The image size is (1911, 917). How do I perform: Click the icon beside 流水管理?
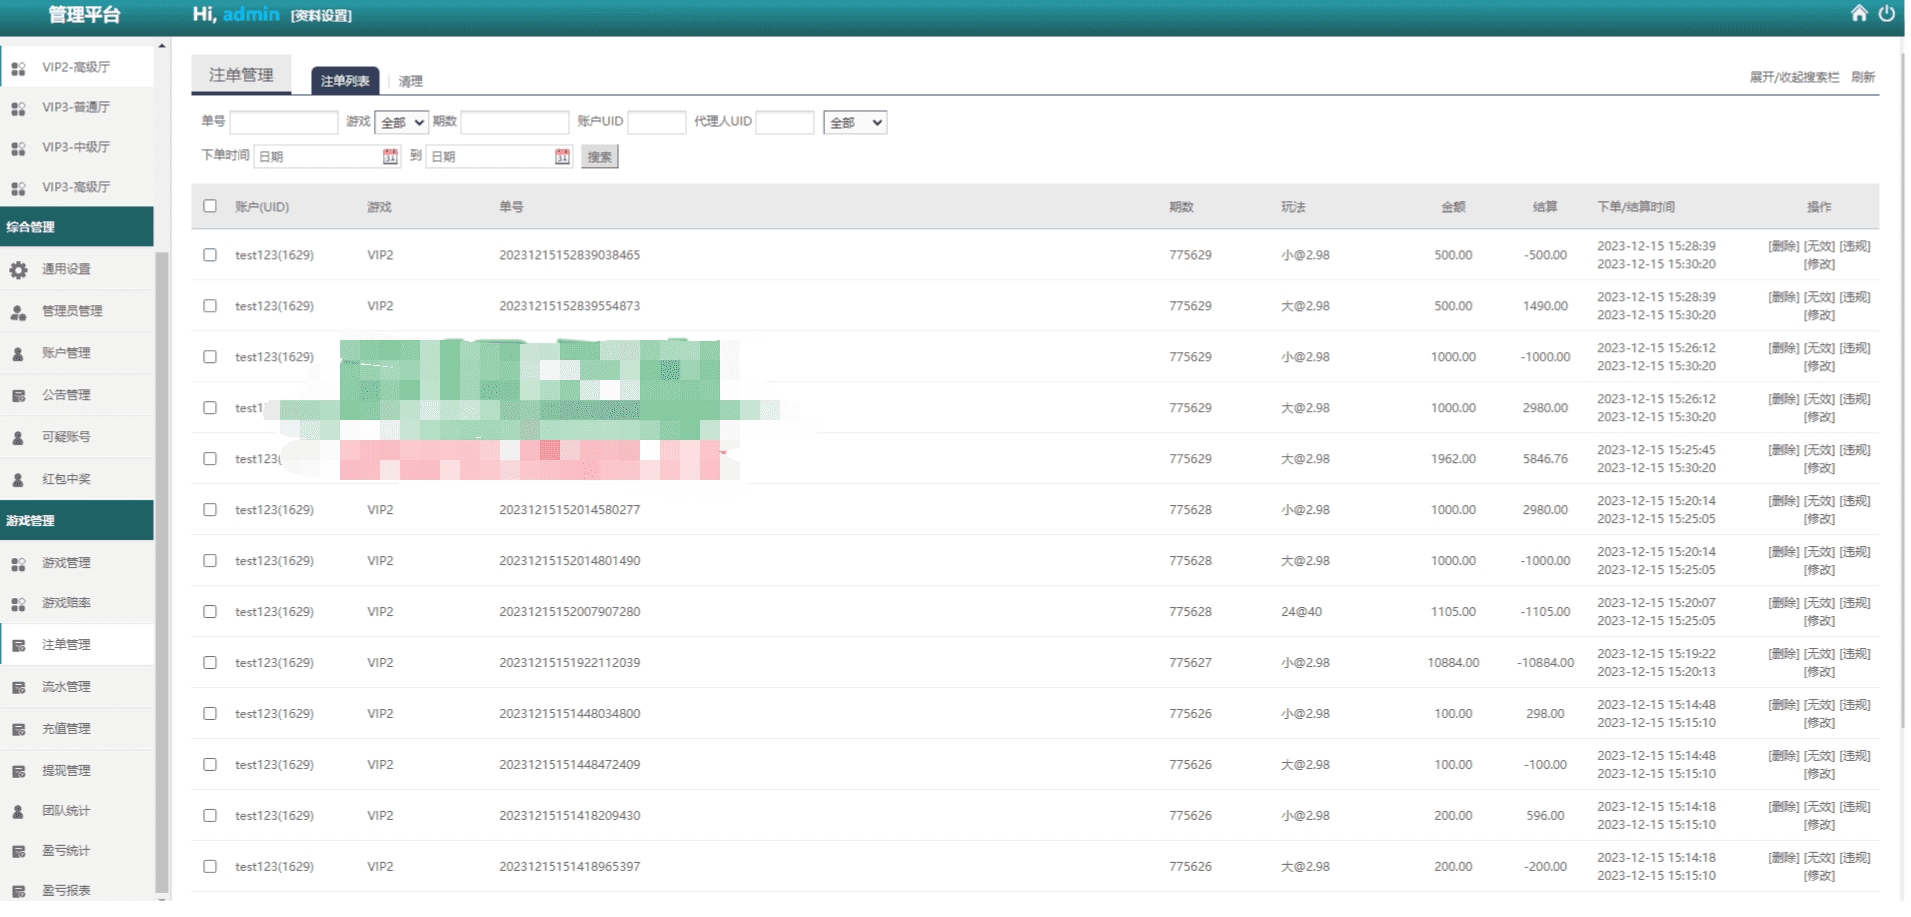click(18, 688)
